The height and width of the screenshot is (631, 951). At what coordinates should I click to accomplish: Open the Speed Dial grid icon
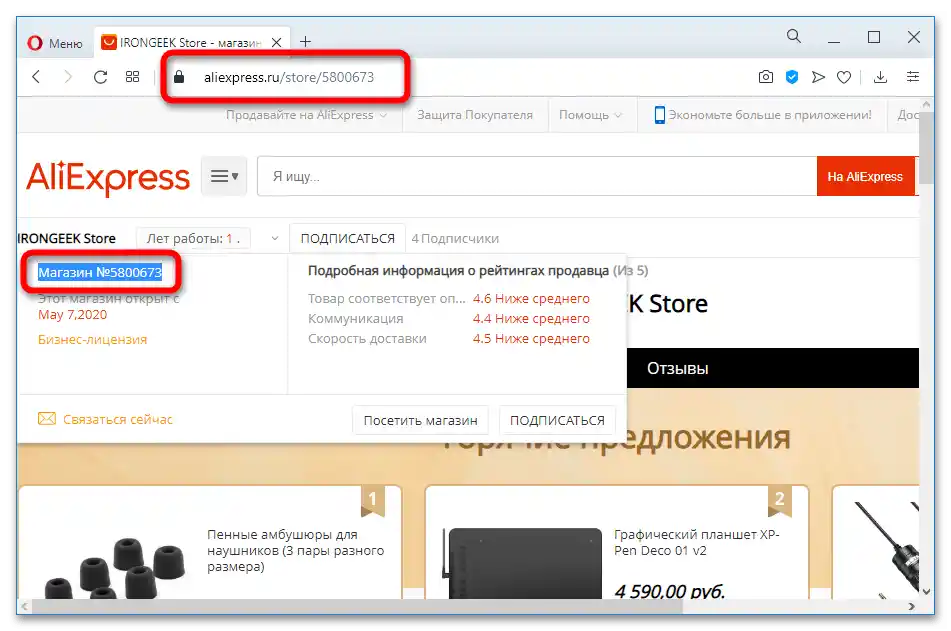pos(132,77)
